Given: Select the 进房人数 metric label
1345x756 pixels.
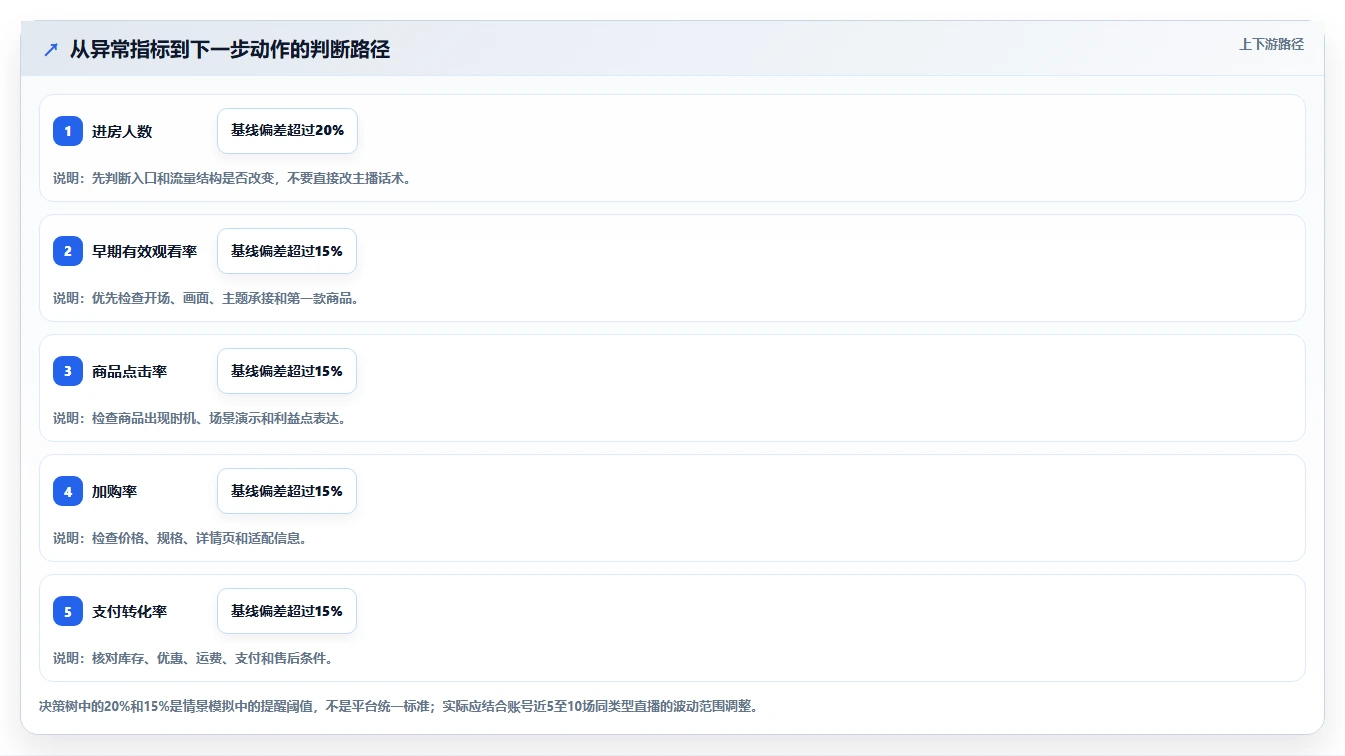Looking at the screenshot, I should click(x=122, y=131).
